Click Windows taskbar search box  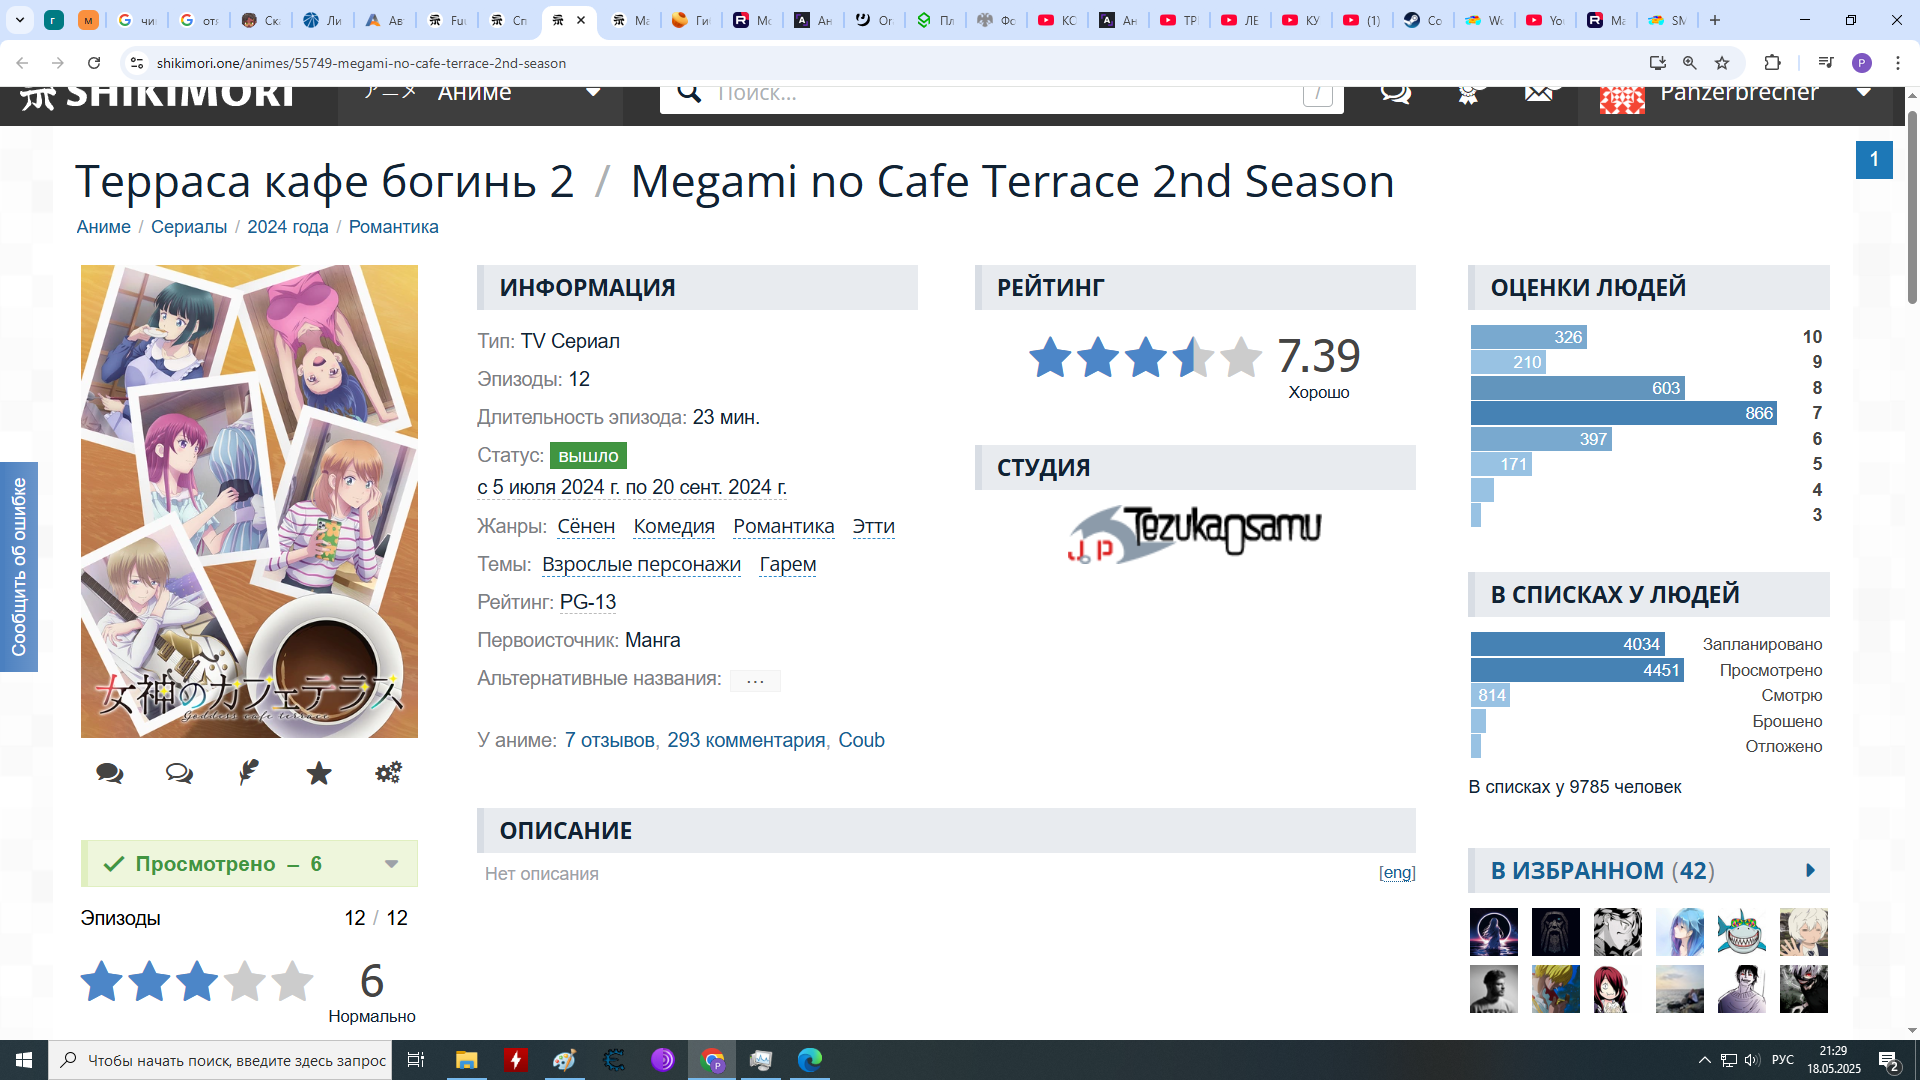(220, 1060)
